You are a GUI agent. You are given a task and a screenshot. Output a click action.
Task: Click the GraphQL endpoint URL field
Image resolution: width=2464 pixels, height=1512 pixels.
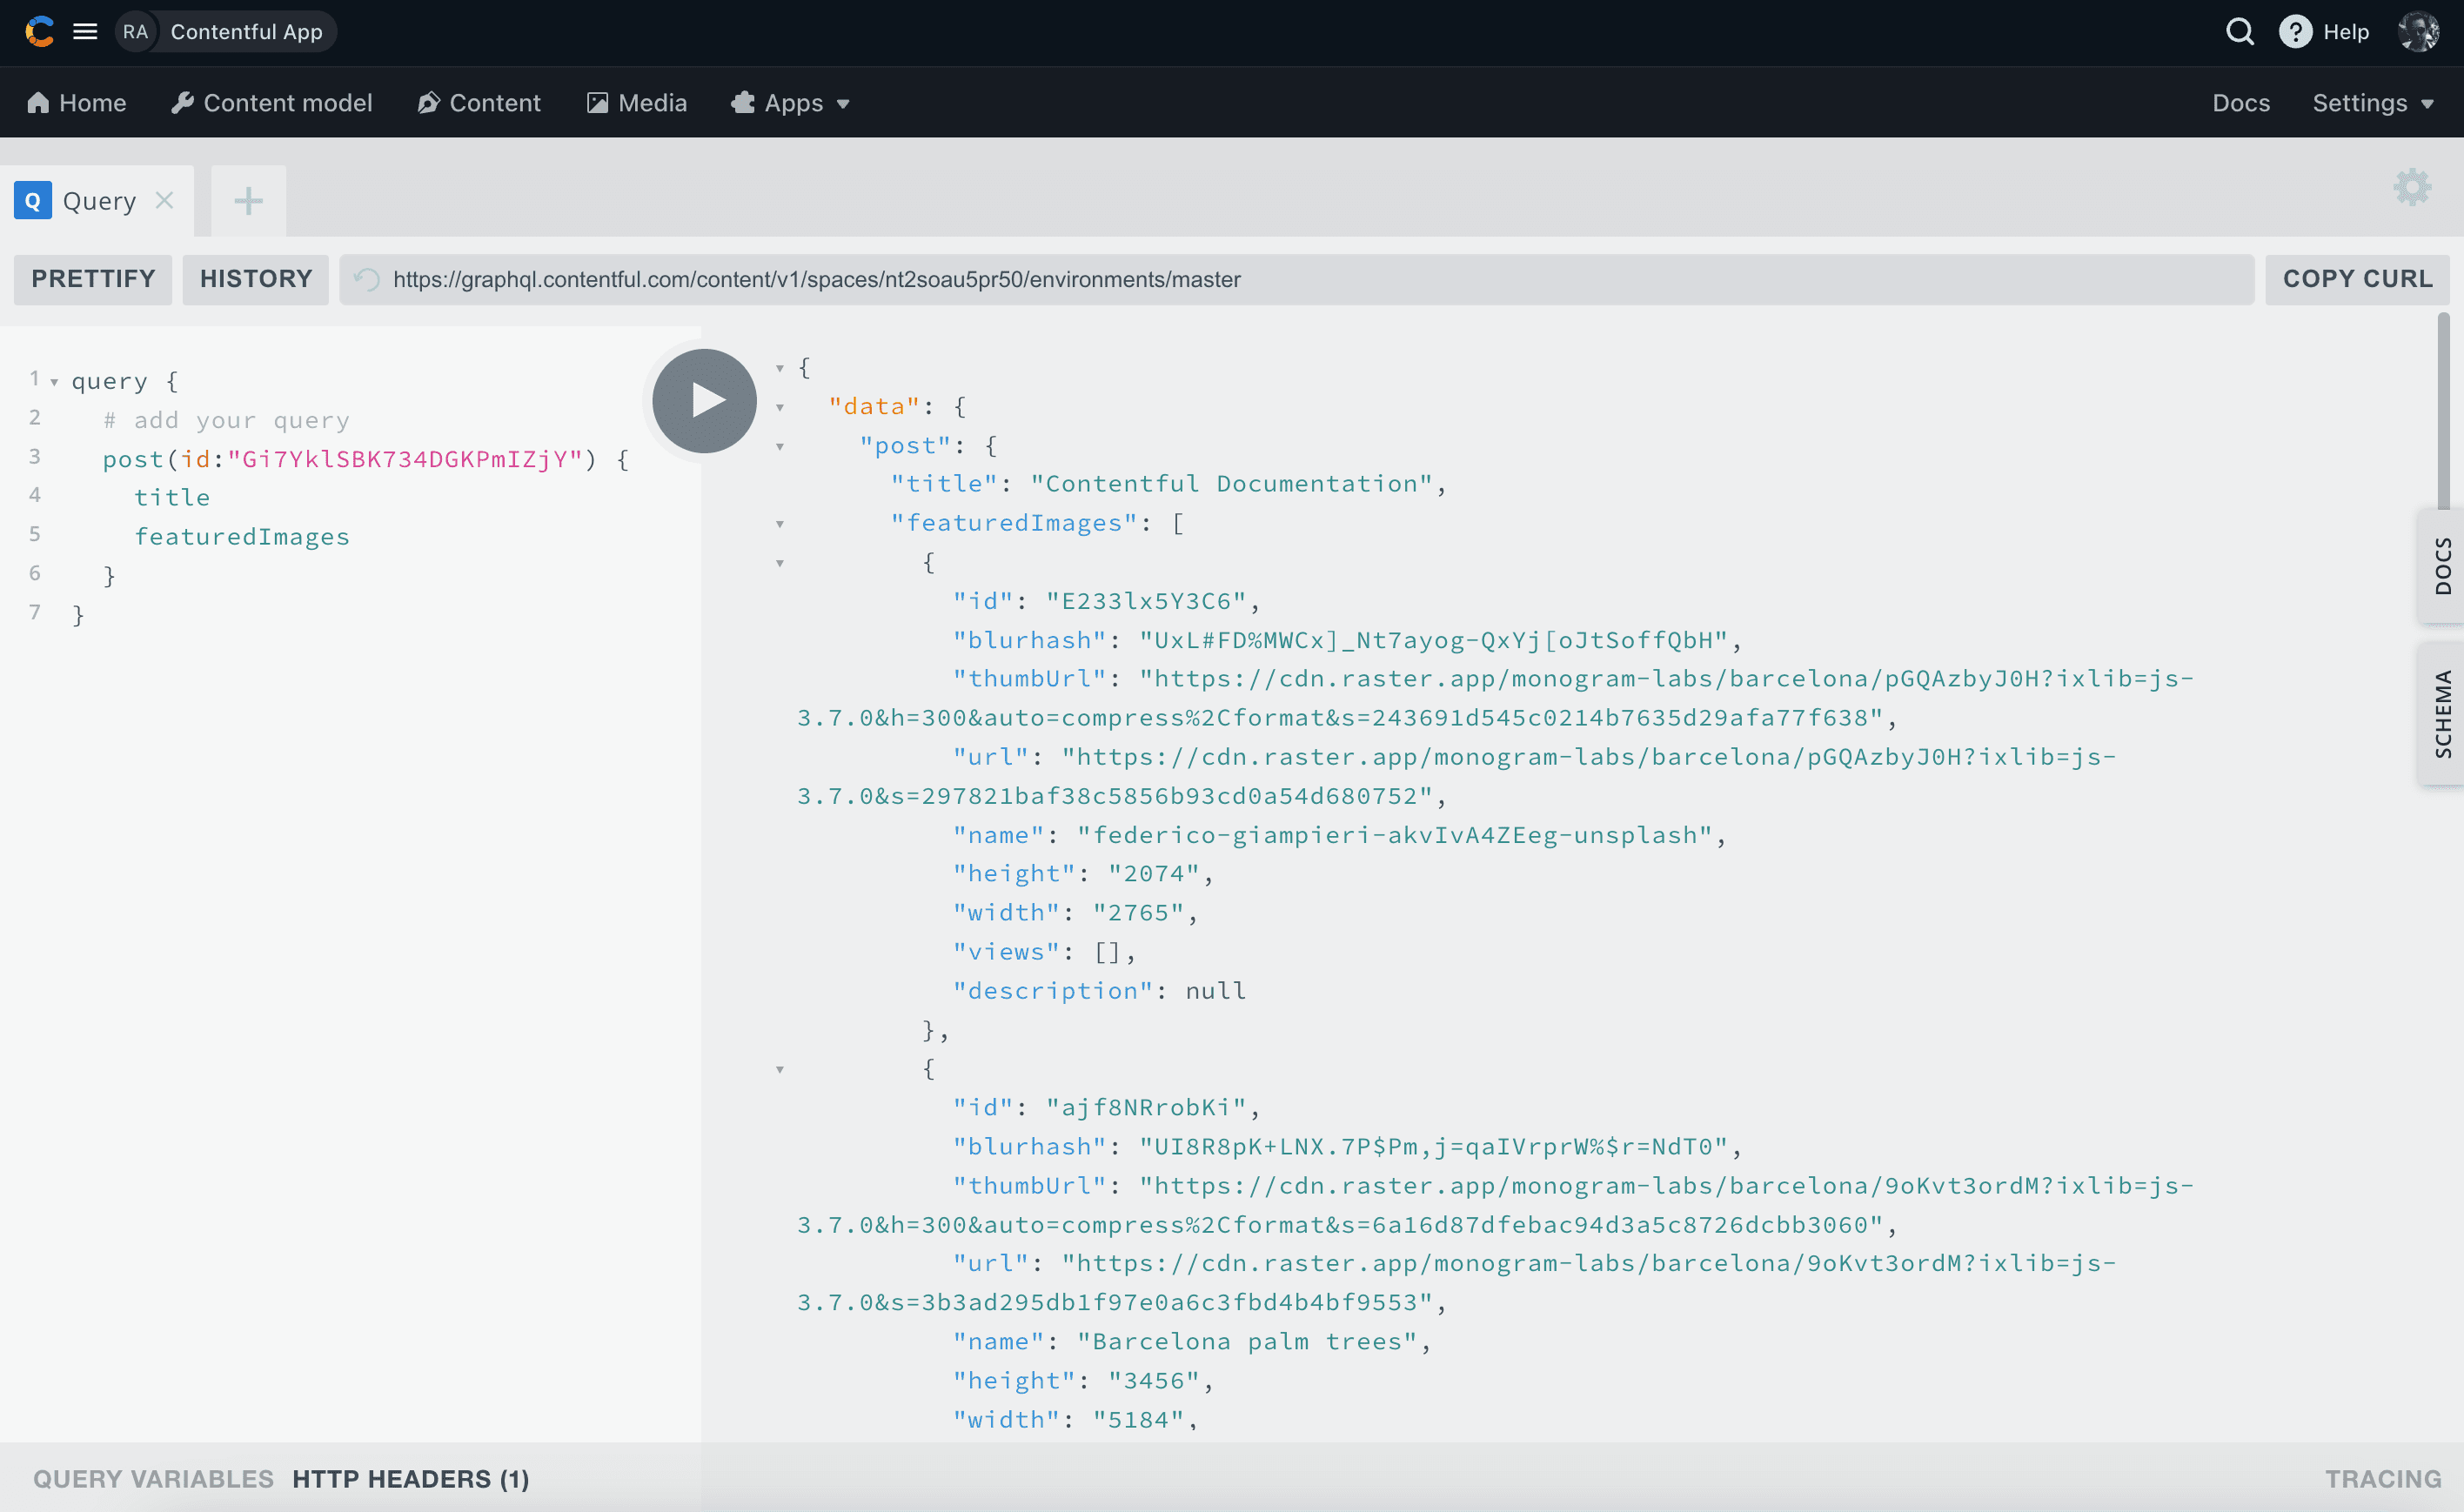[x=1297, y=279]
